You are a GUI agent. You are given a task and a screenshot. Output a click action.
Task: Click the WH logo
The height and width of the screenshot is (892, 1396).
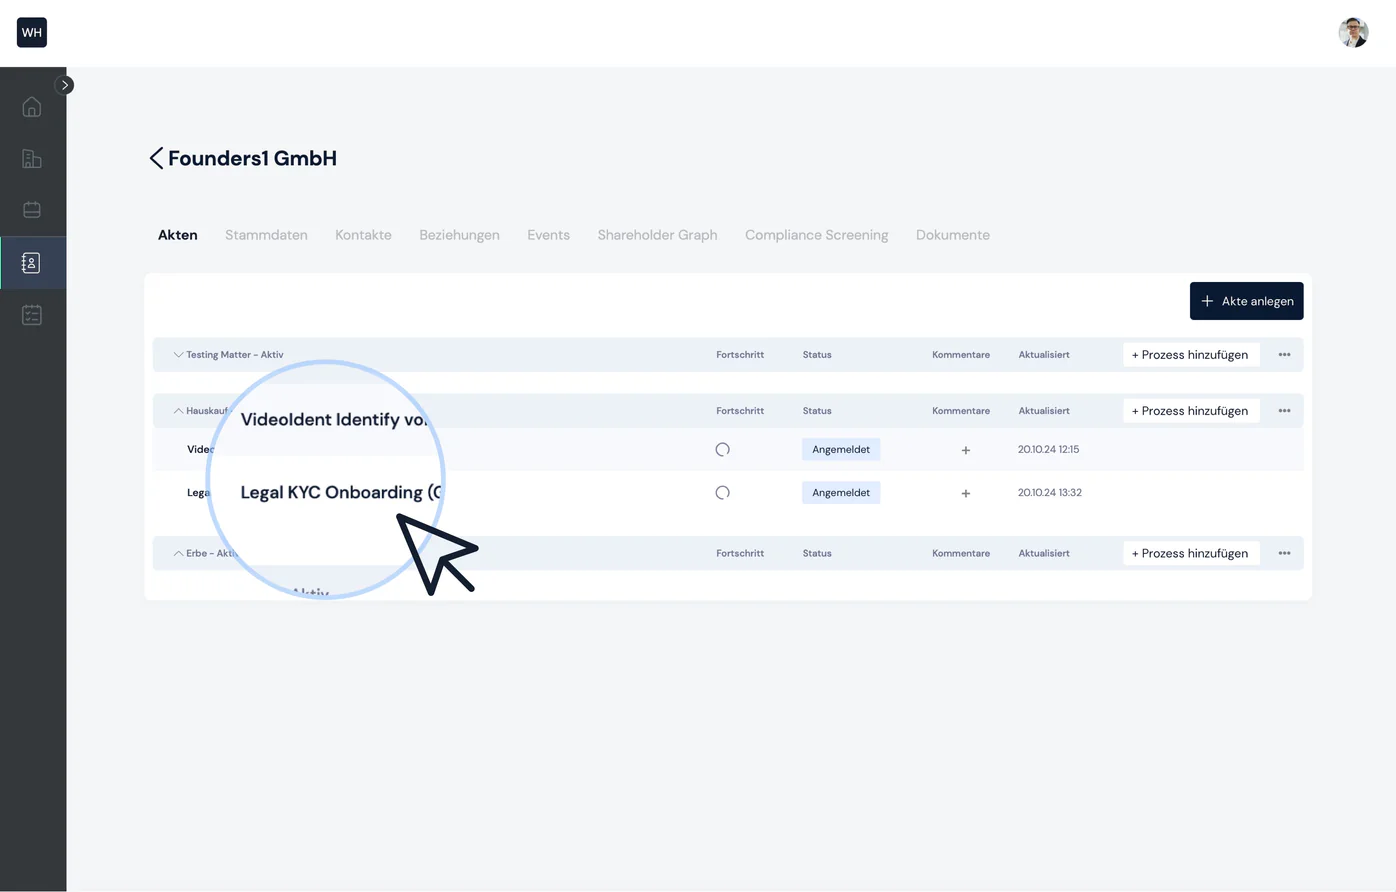pyautogui.click(x=32, y=32)
